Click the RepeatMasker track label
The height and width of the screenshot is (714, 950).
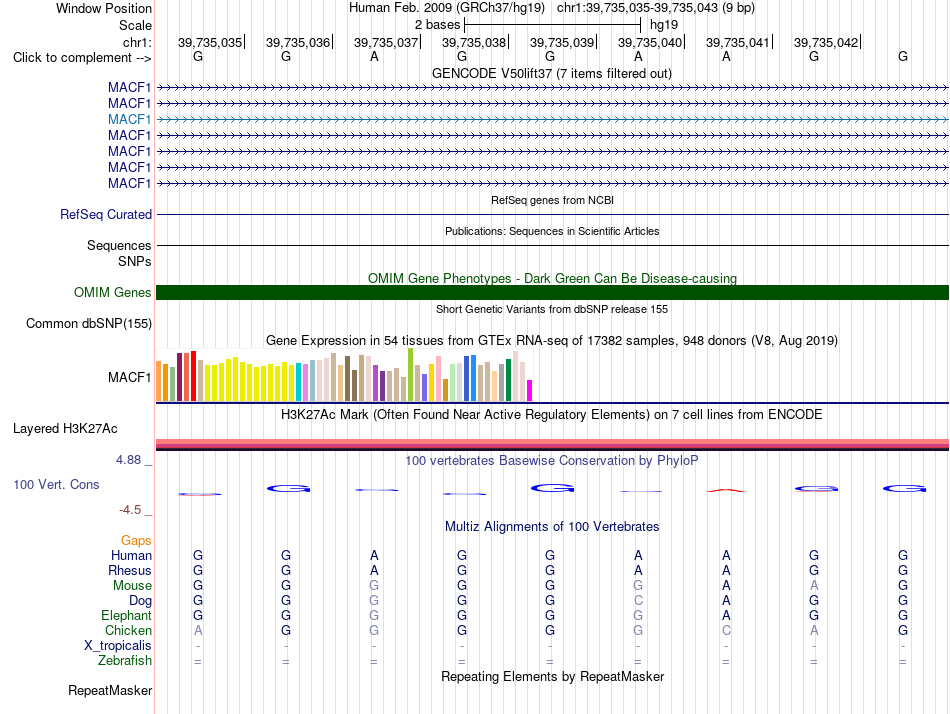tap(110, 691)
